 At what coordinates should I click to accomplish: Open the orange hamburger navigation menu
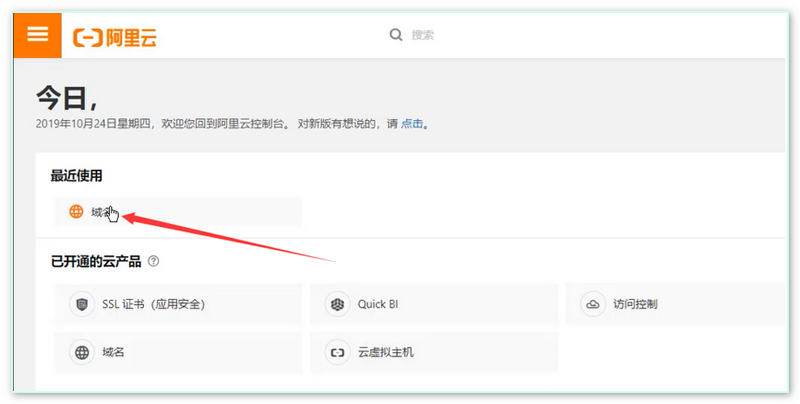37,34
